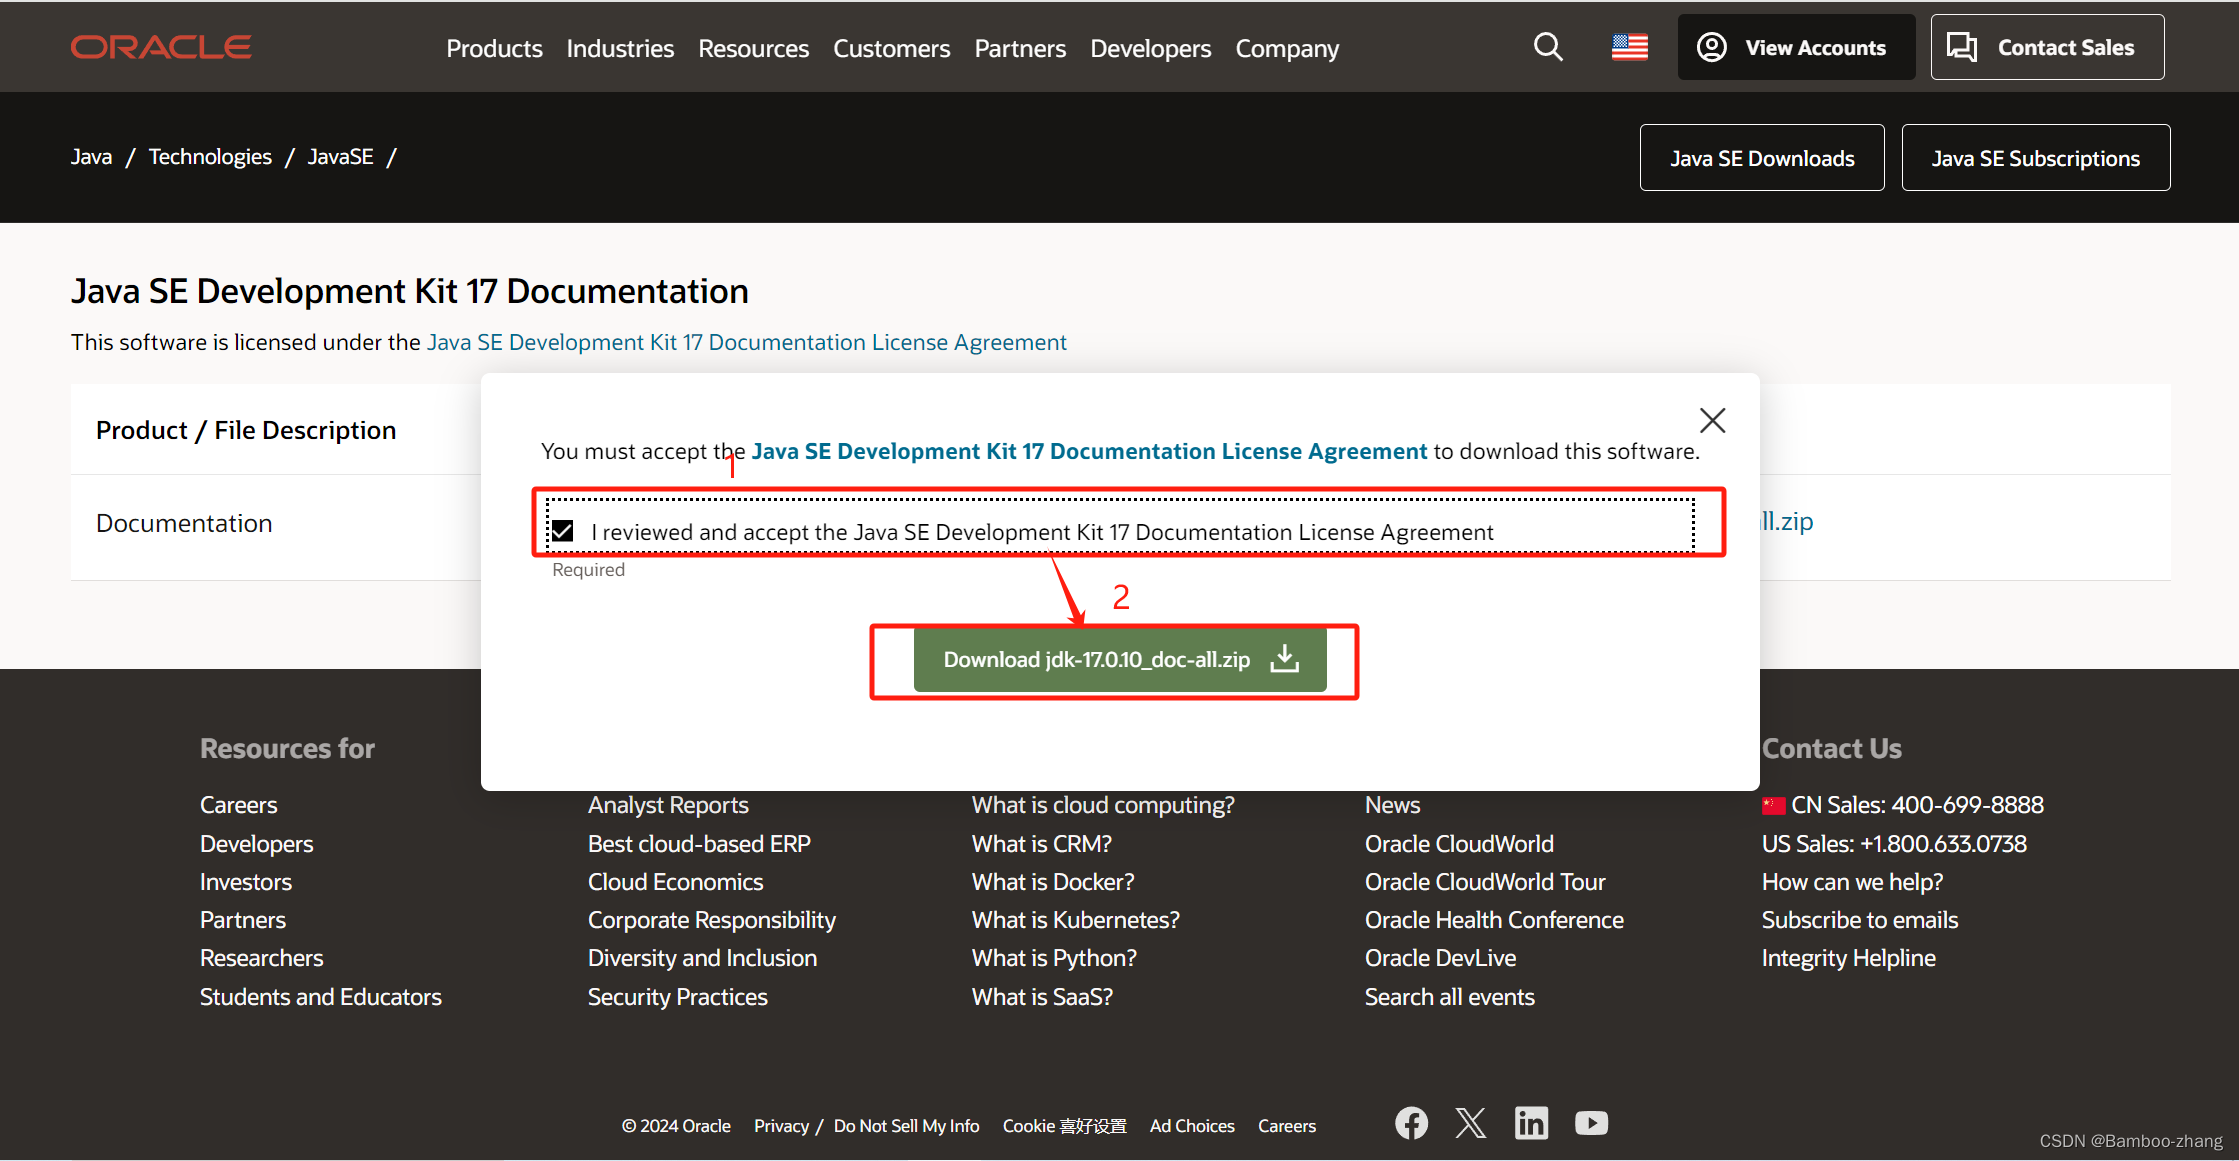Open the license agreement link under page title
The image size is (2239, 1161).
tap(747, 342)
